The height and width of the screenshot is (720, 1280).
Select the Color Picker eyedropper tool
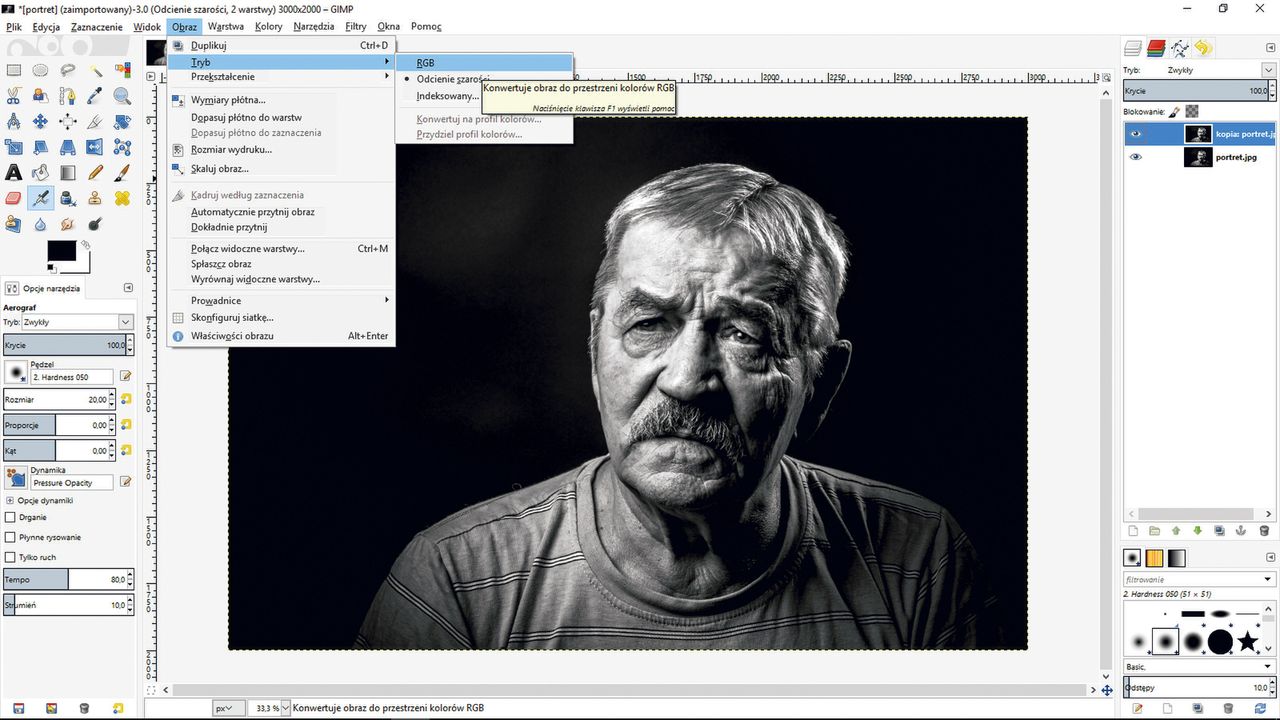tap(95, 96)
